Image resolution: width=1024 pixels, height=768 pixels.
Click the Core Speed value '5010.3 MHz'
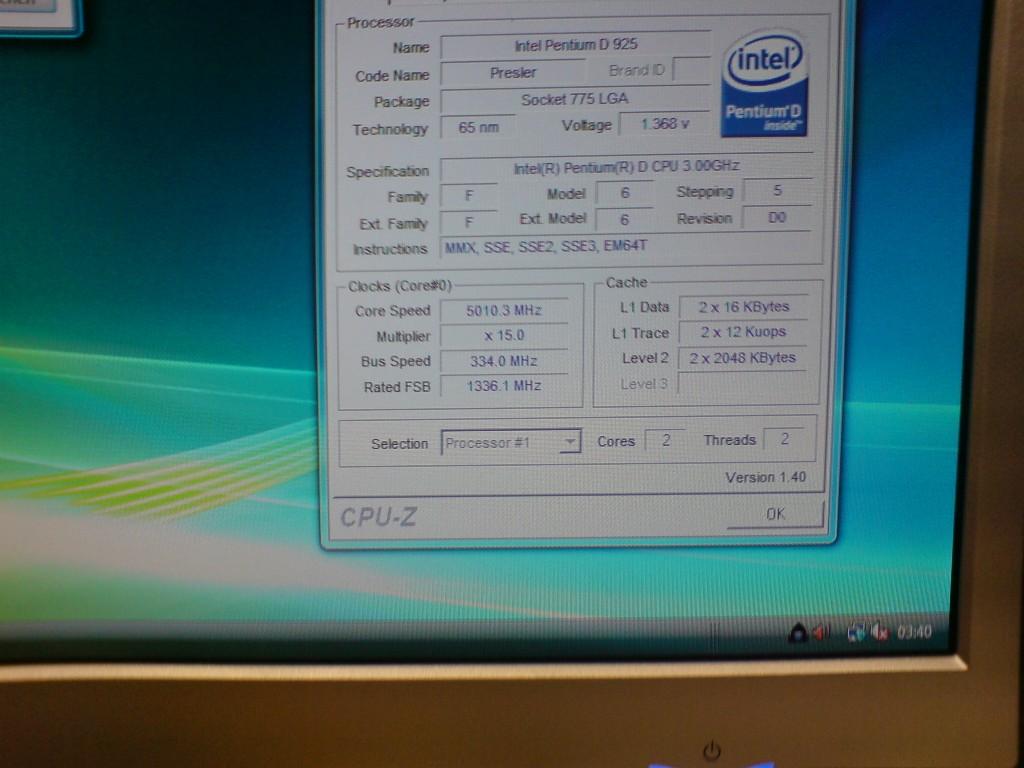(504, 310)
